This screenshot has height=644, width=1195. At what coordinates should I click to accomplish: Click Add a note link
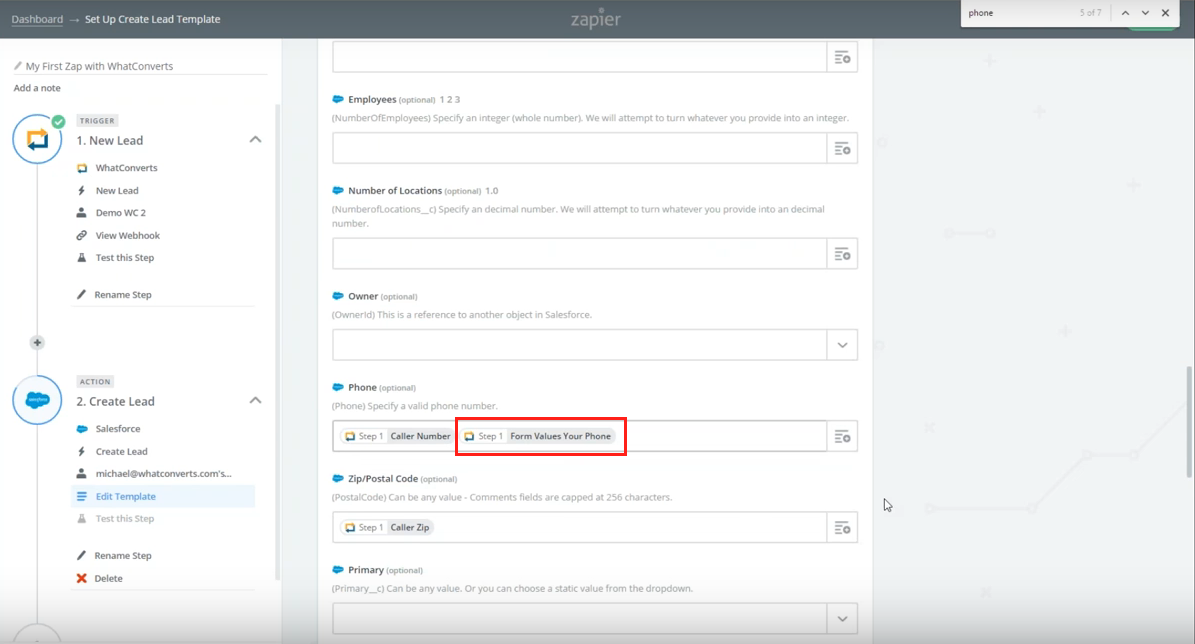point(37,88)
